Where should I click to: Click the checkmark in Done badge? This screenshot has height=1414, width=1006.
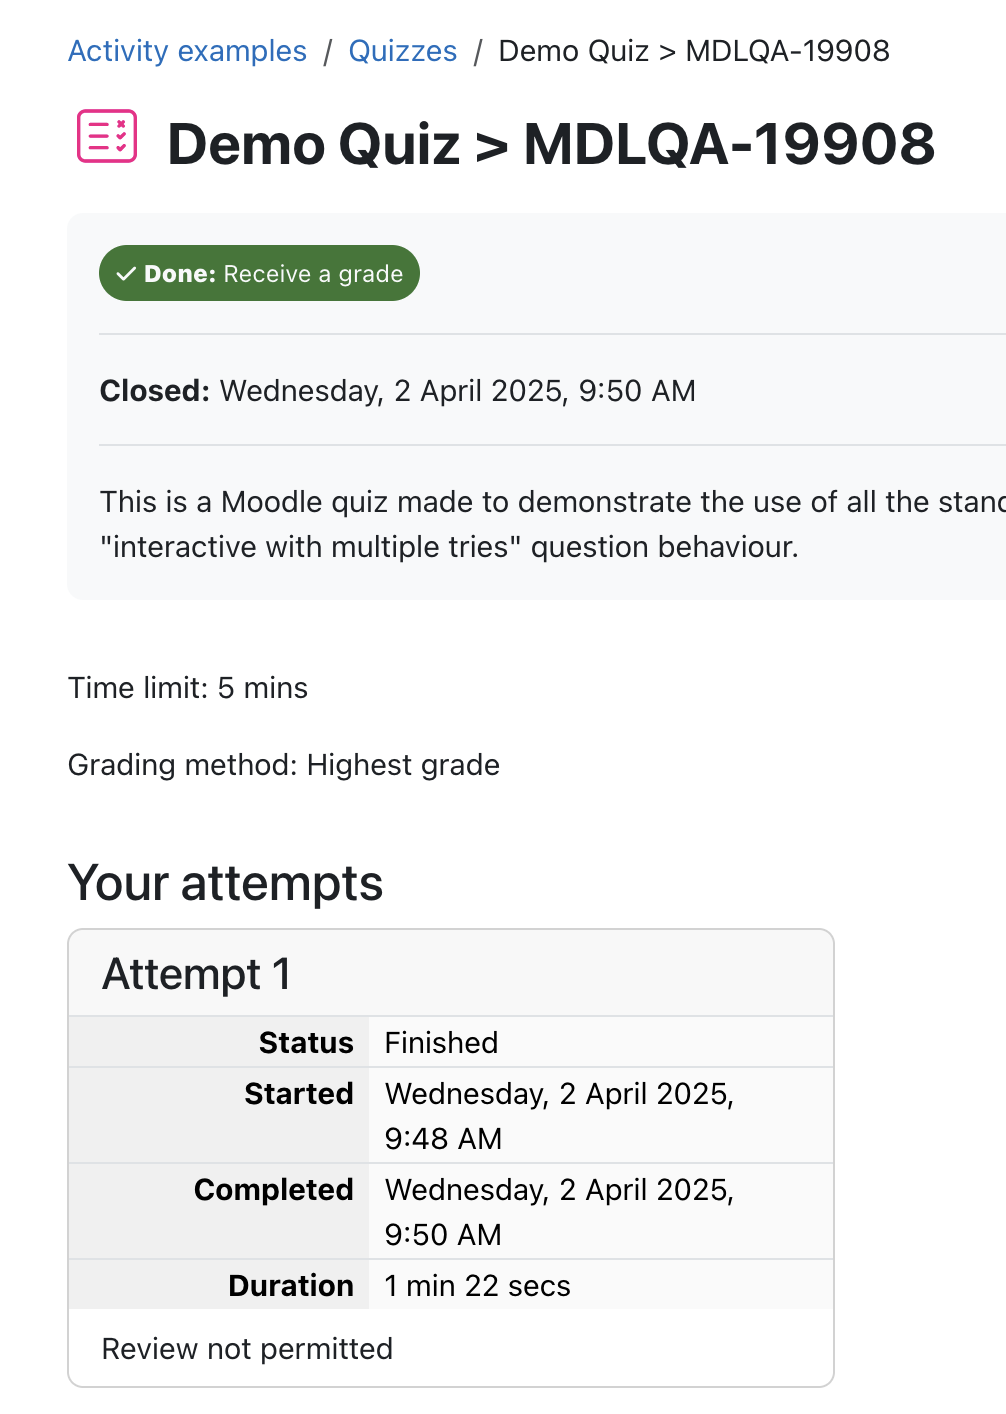pyautogui.click(x=126, y=274)
